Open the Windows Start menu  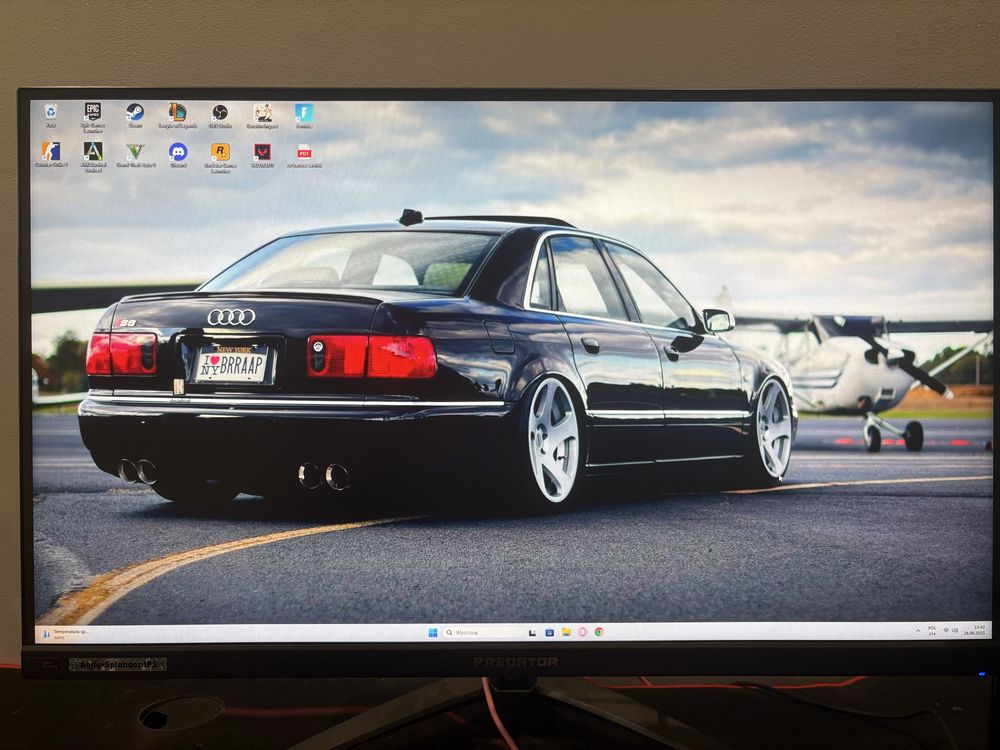point(433,632)
